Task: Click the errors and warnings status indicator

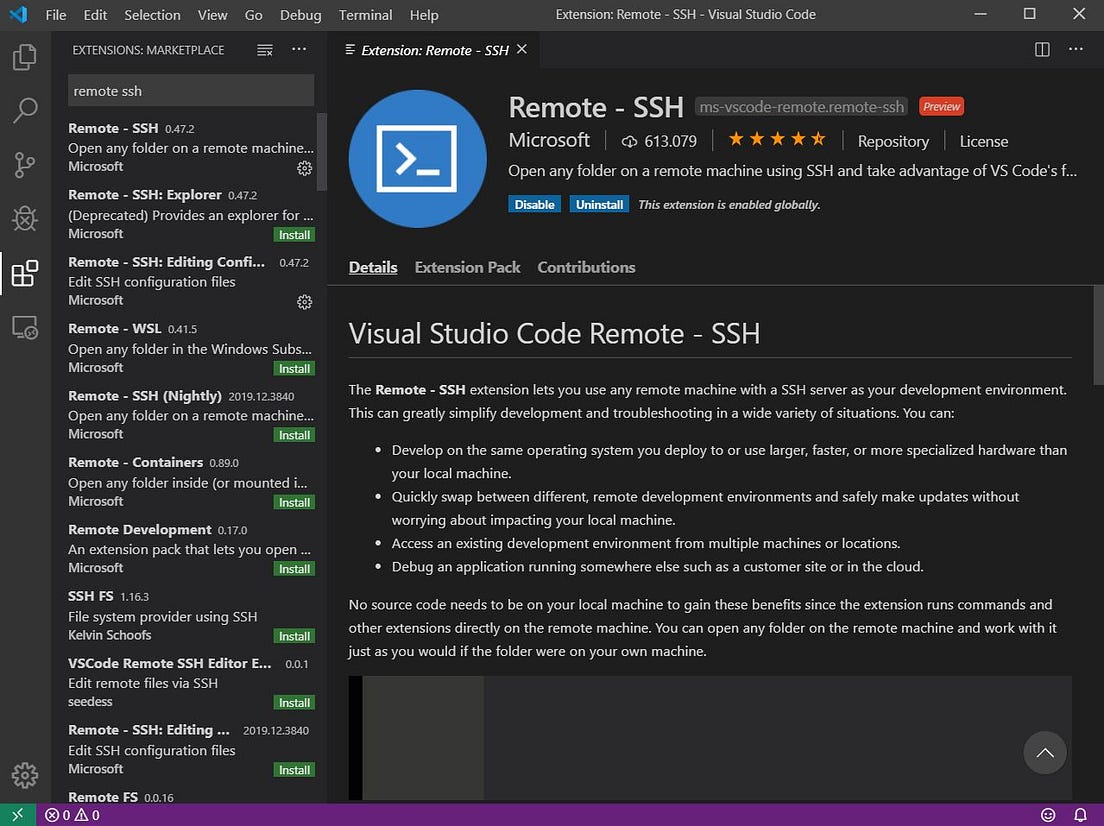Action: [x=68, y=815]
